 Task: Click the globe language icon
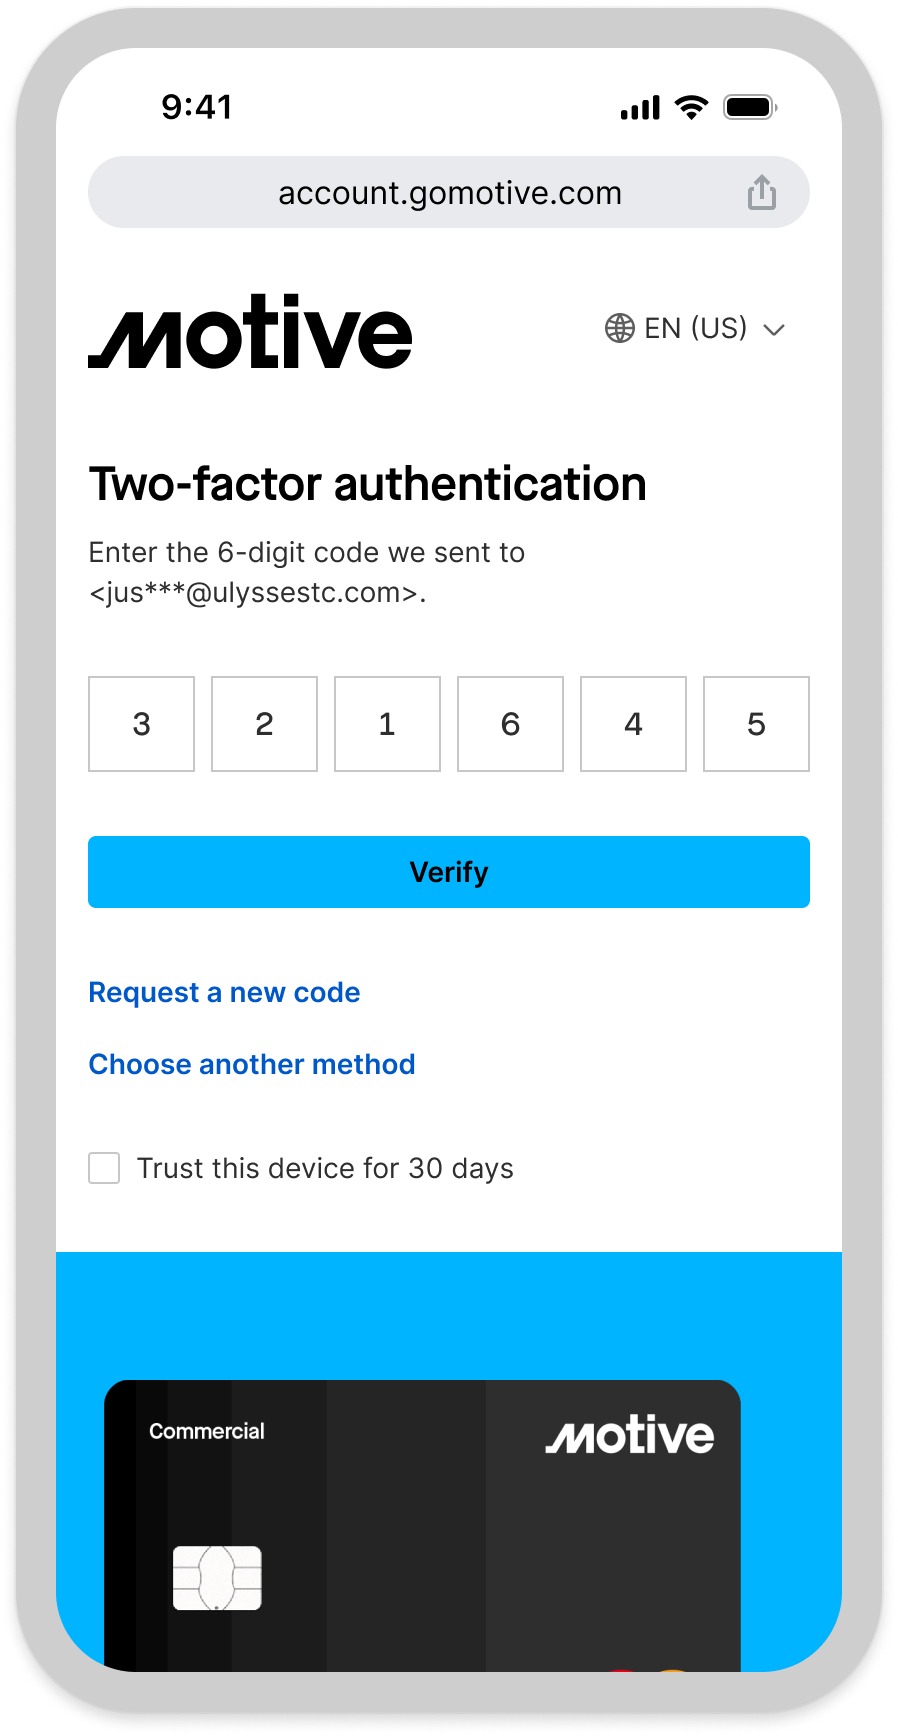coord(620,328)
